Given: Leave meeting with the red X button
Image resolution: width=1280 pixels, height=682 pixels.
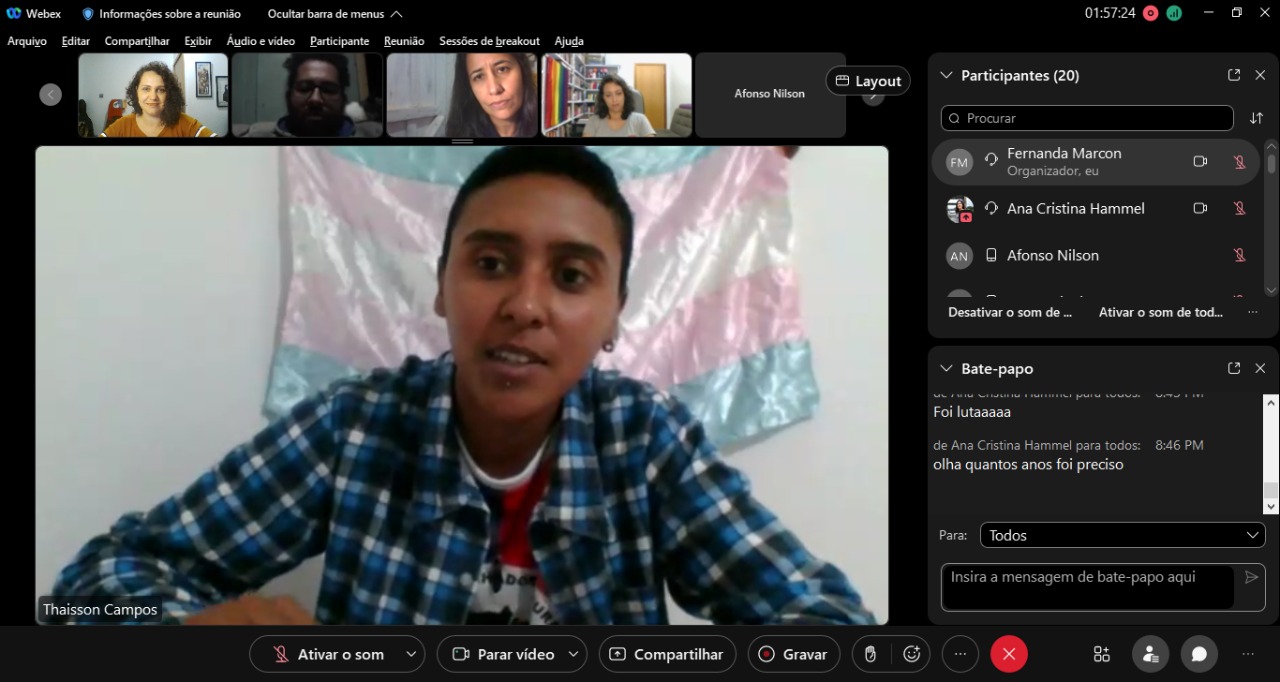Looking at the screenshot, I should [1009, 654].
